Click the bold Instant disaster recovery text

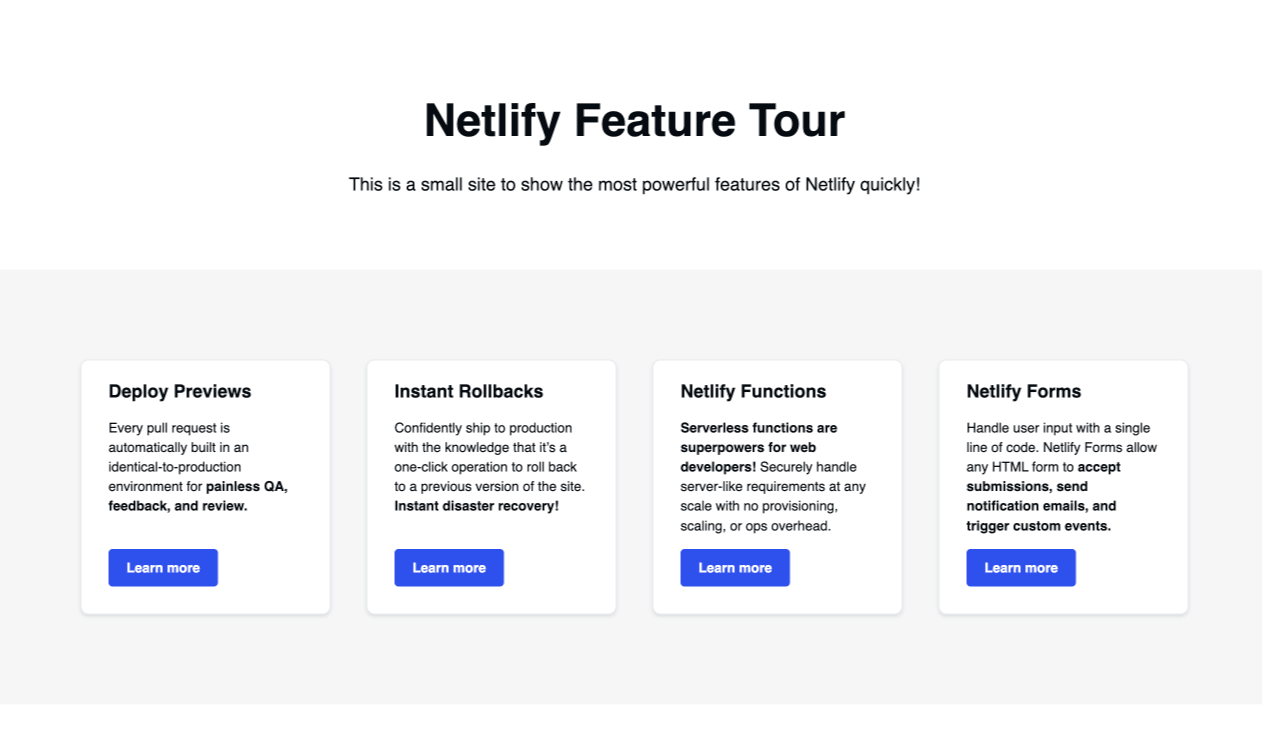click(477, 505)
